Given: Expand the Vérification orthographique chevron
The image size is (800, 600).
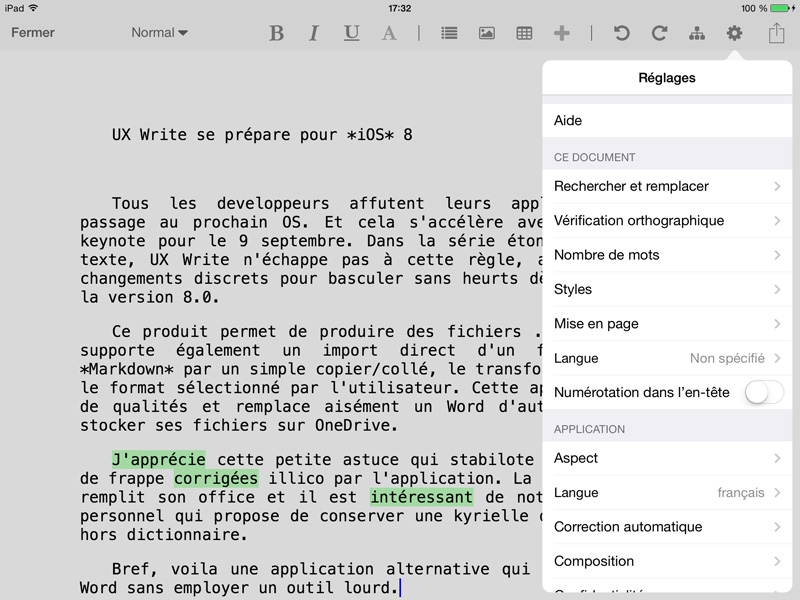Looking at the screenshot, I should point(777,220).
